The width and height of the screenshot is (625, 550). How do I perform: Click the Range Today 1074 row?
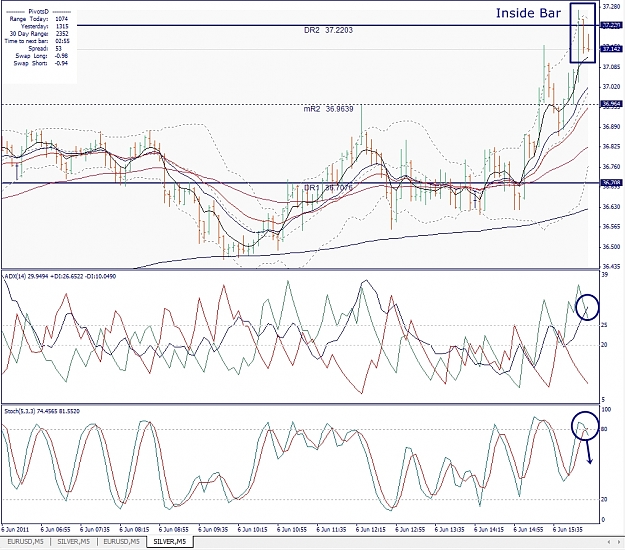pyautogui.click(x=39, y=19)
